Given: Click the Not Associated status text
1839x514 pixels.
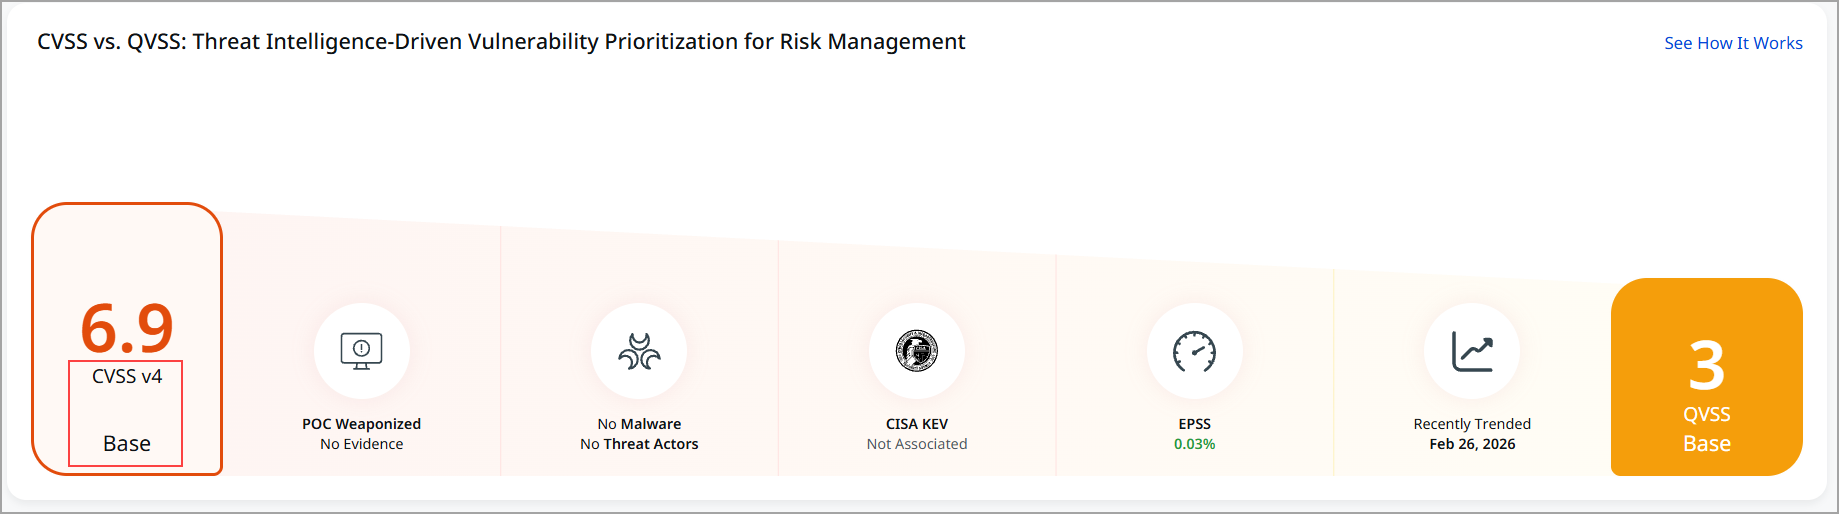Looking at the screenshot, I should coord(917,444).
